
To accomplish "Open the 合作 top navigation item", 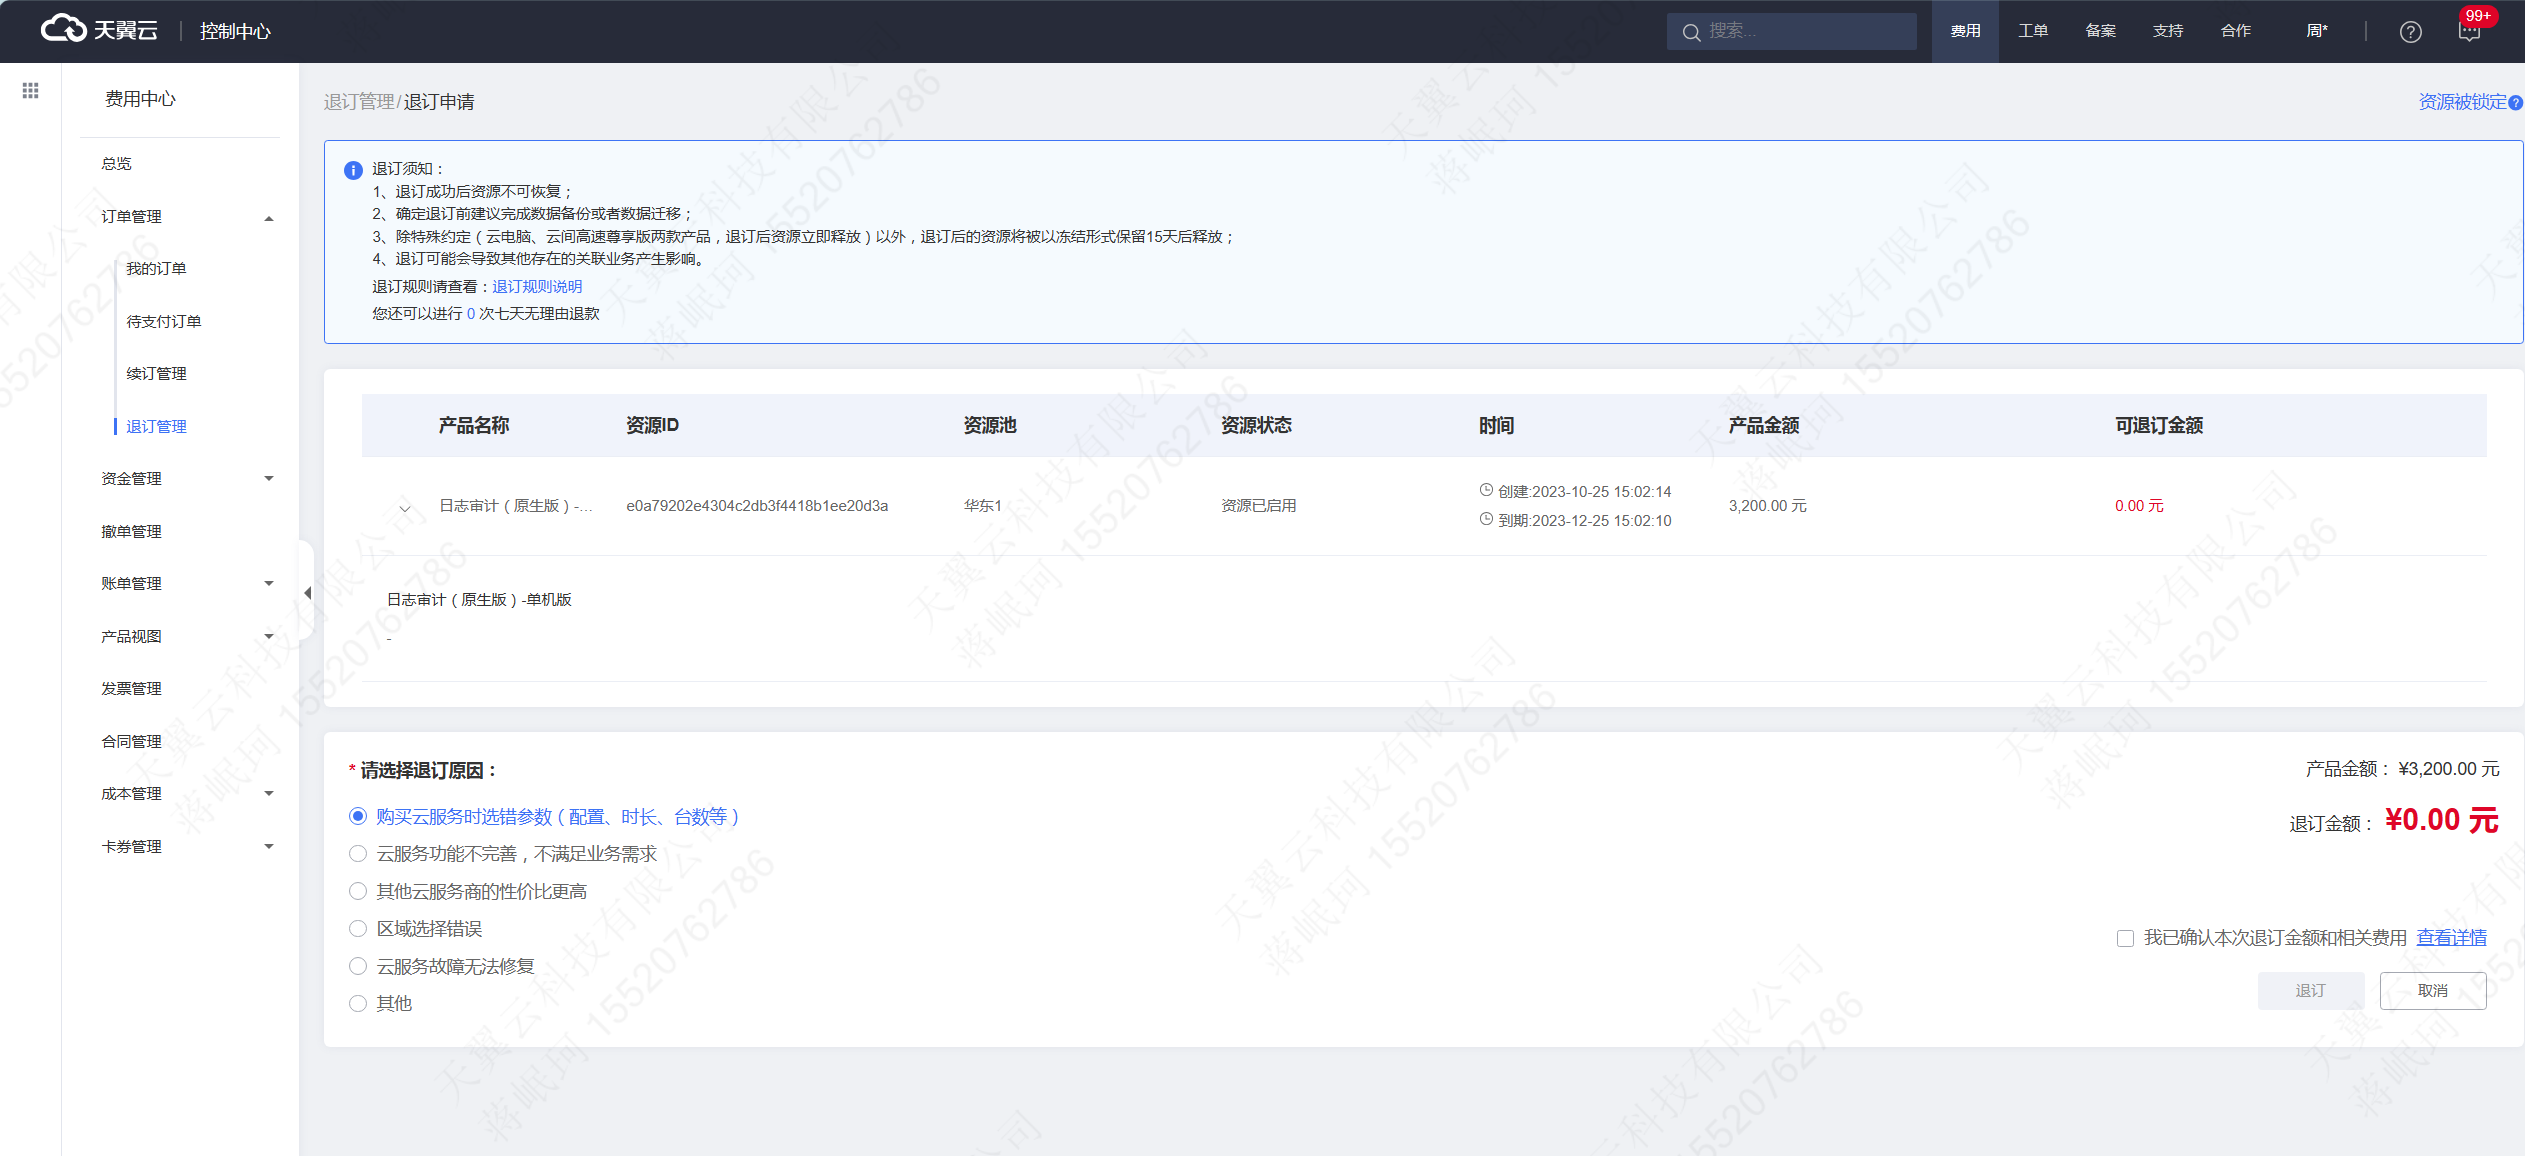I will (2236, 31).
